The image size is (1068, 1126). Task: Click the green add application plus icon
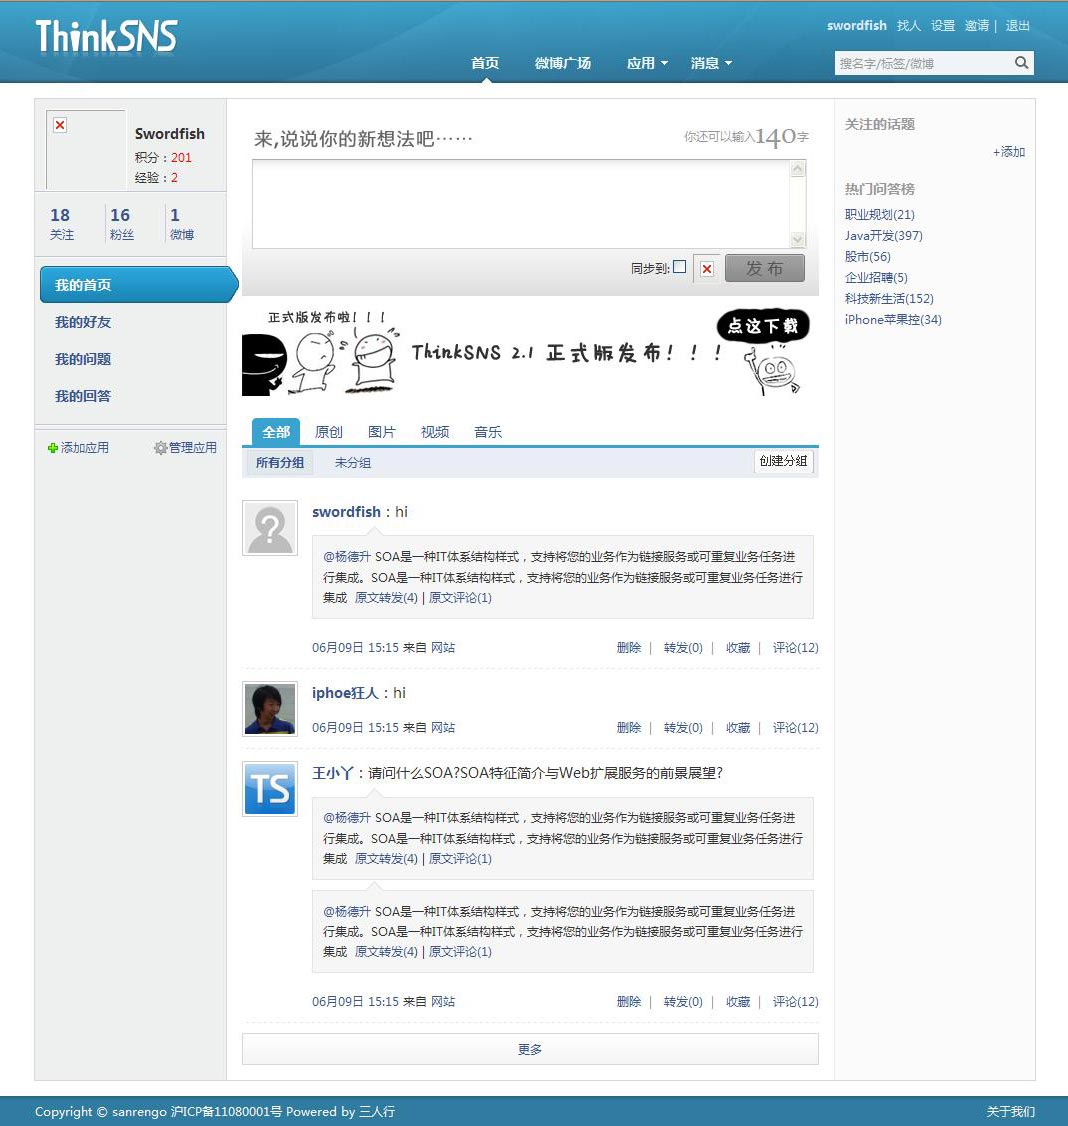52,448
